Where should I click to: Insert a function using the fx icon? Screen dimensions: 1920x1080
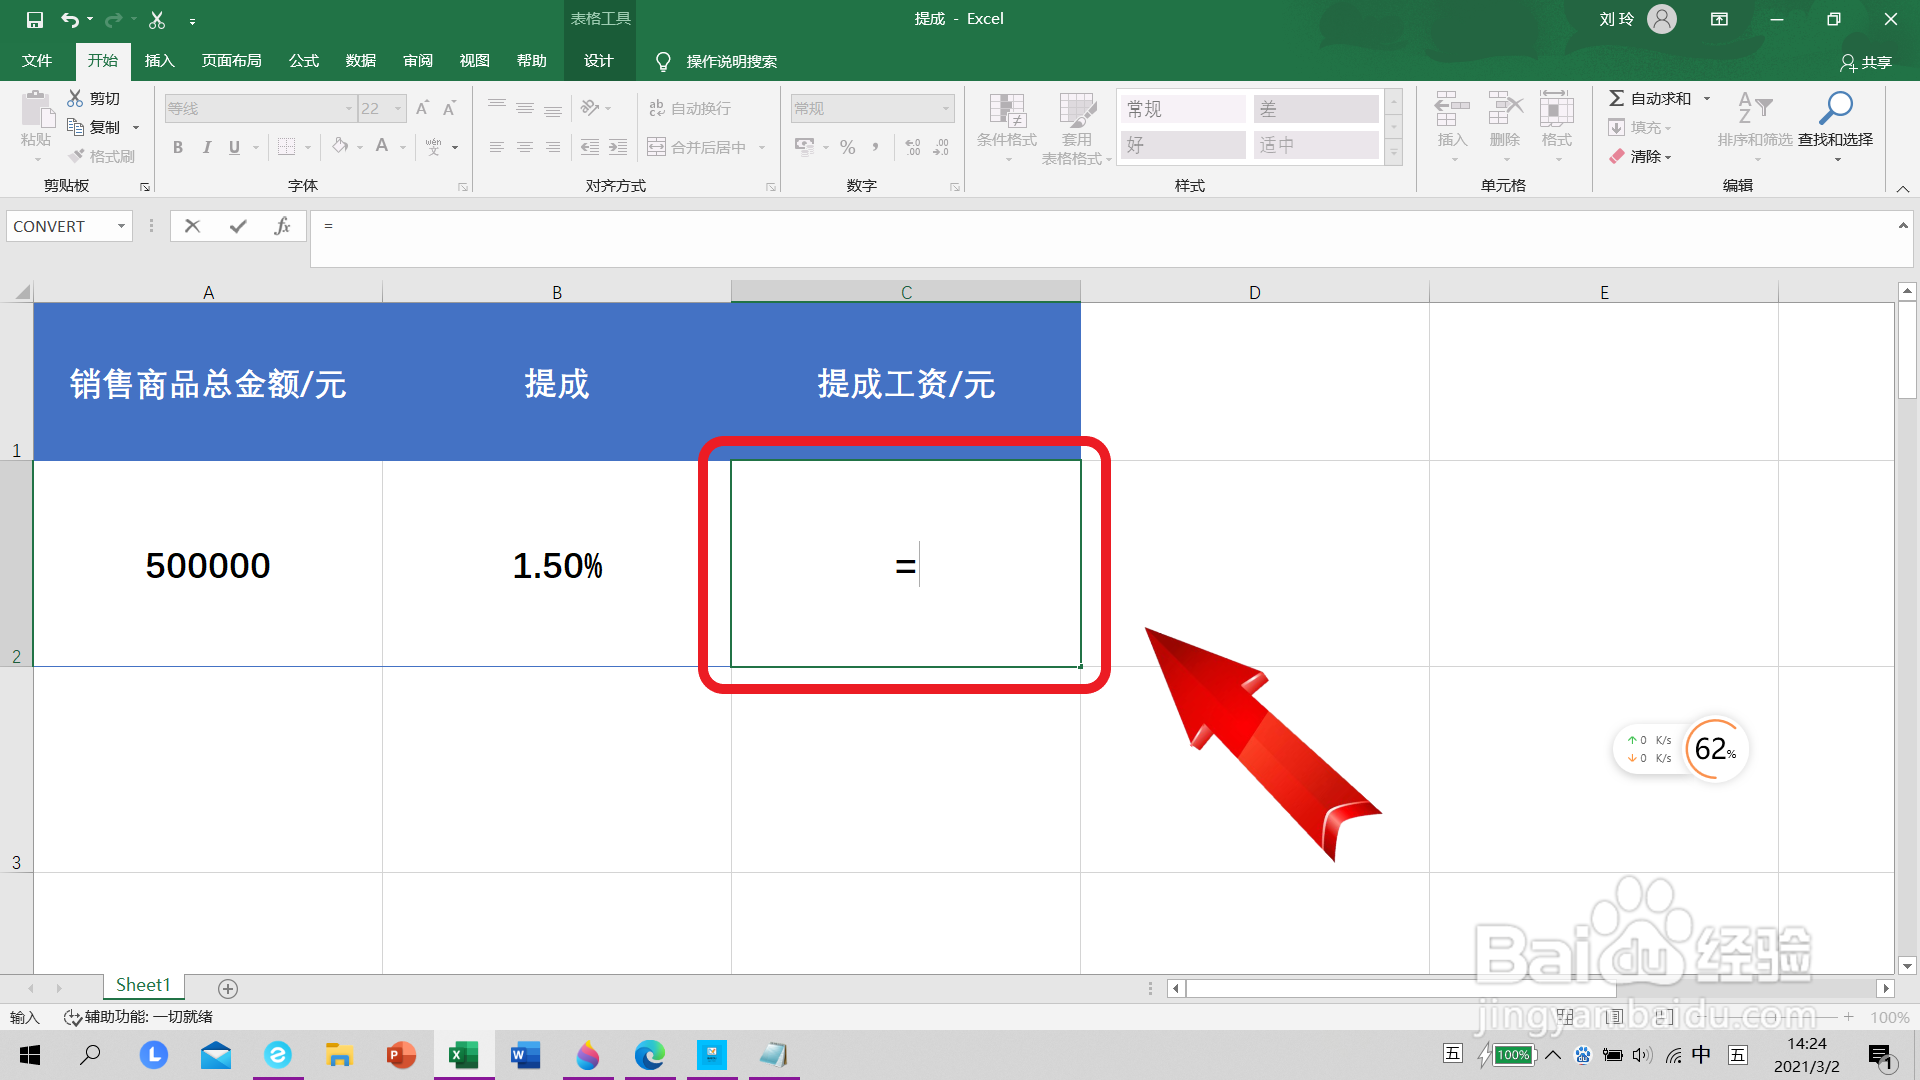pyautogui.click(x=282, y=225)
